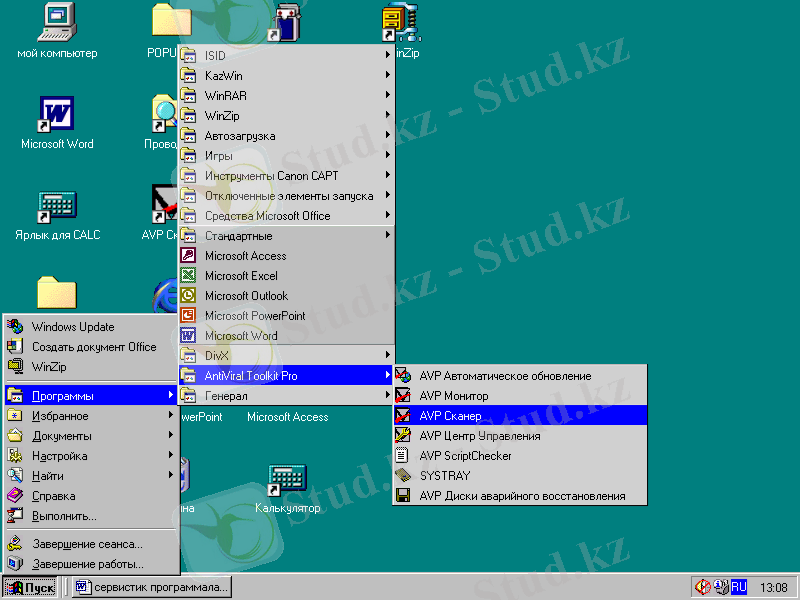This screenshot has height=600, width=800.
Task: Open the Программы menu item
Action: (91, 395)
